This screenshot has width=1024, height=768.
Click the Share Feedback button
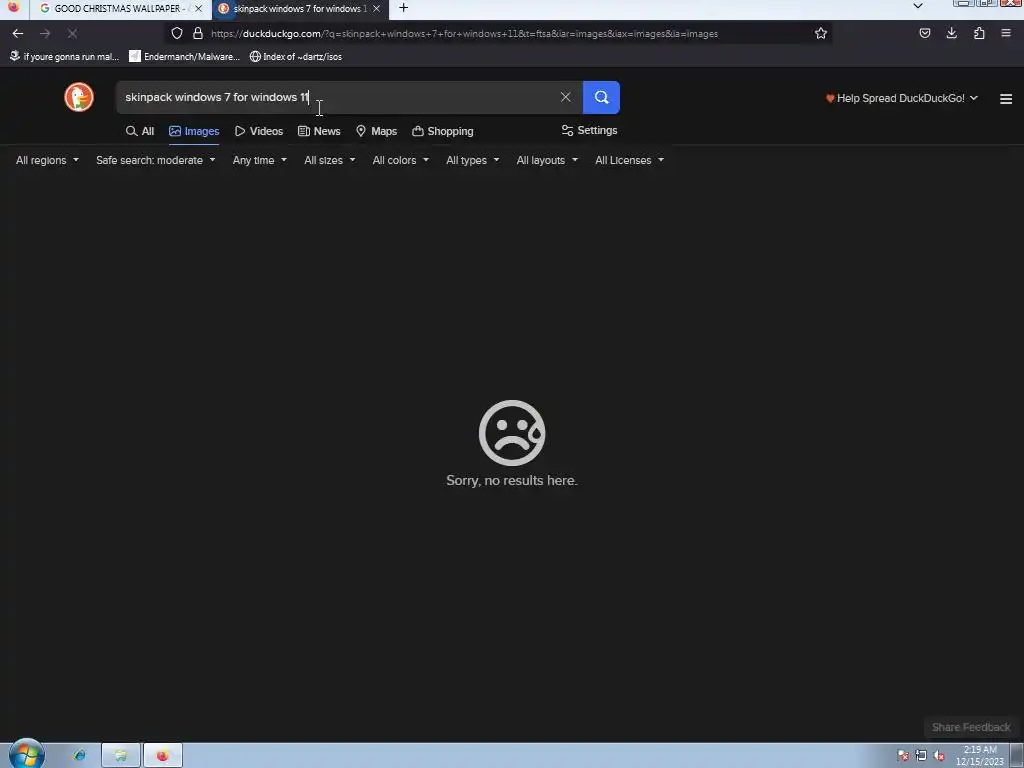click(970, 728)
